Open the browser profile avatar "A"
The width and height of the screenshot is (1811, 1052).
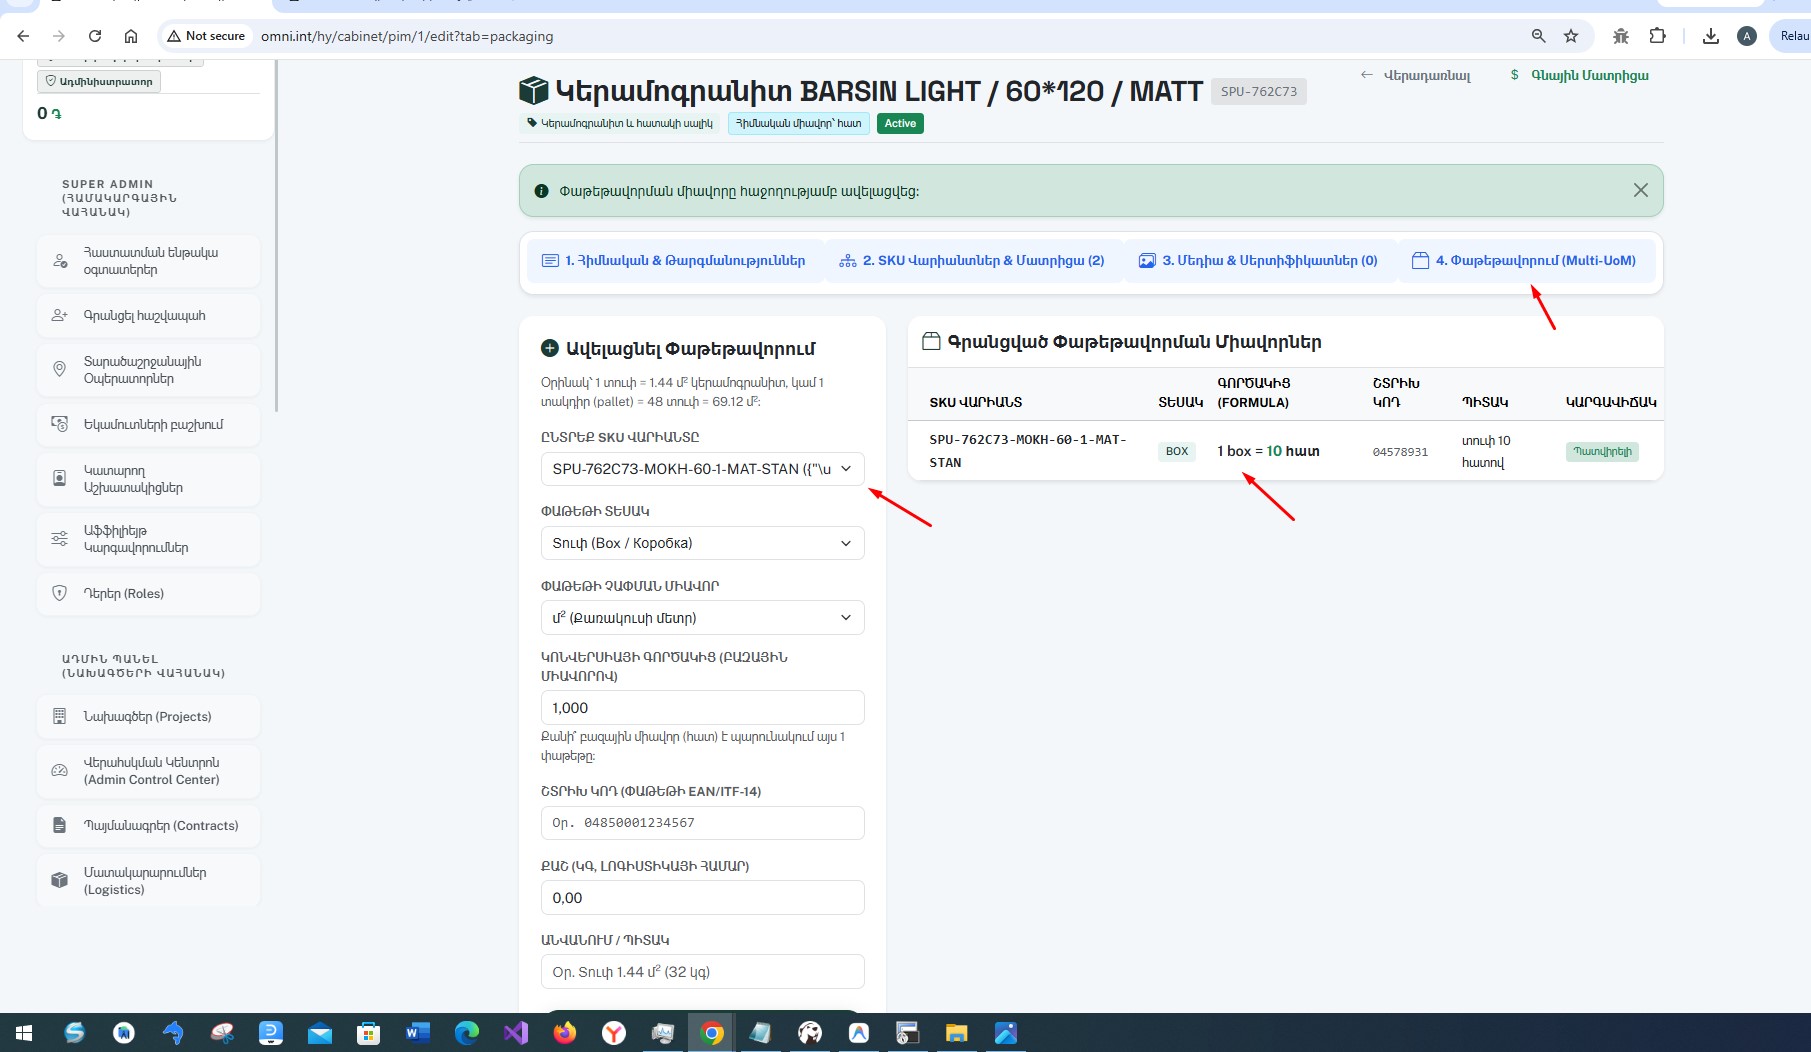[x=1747, y=36]
